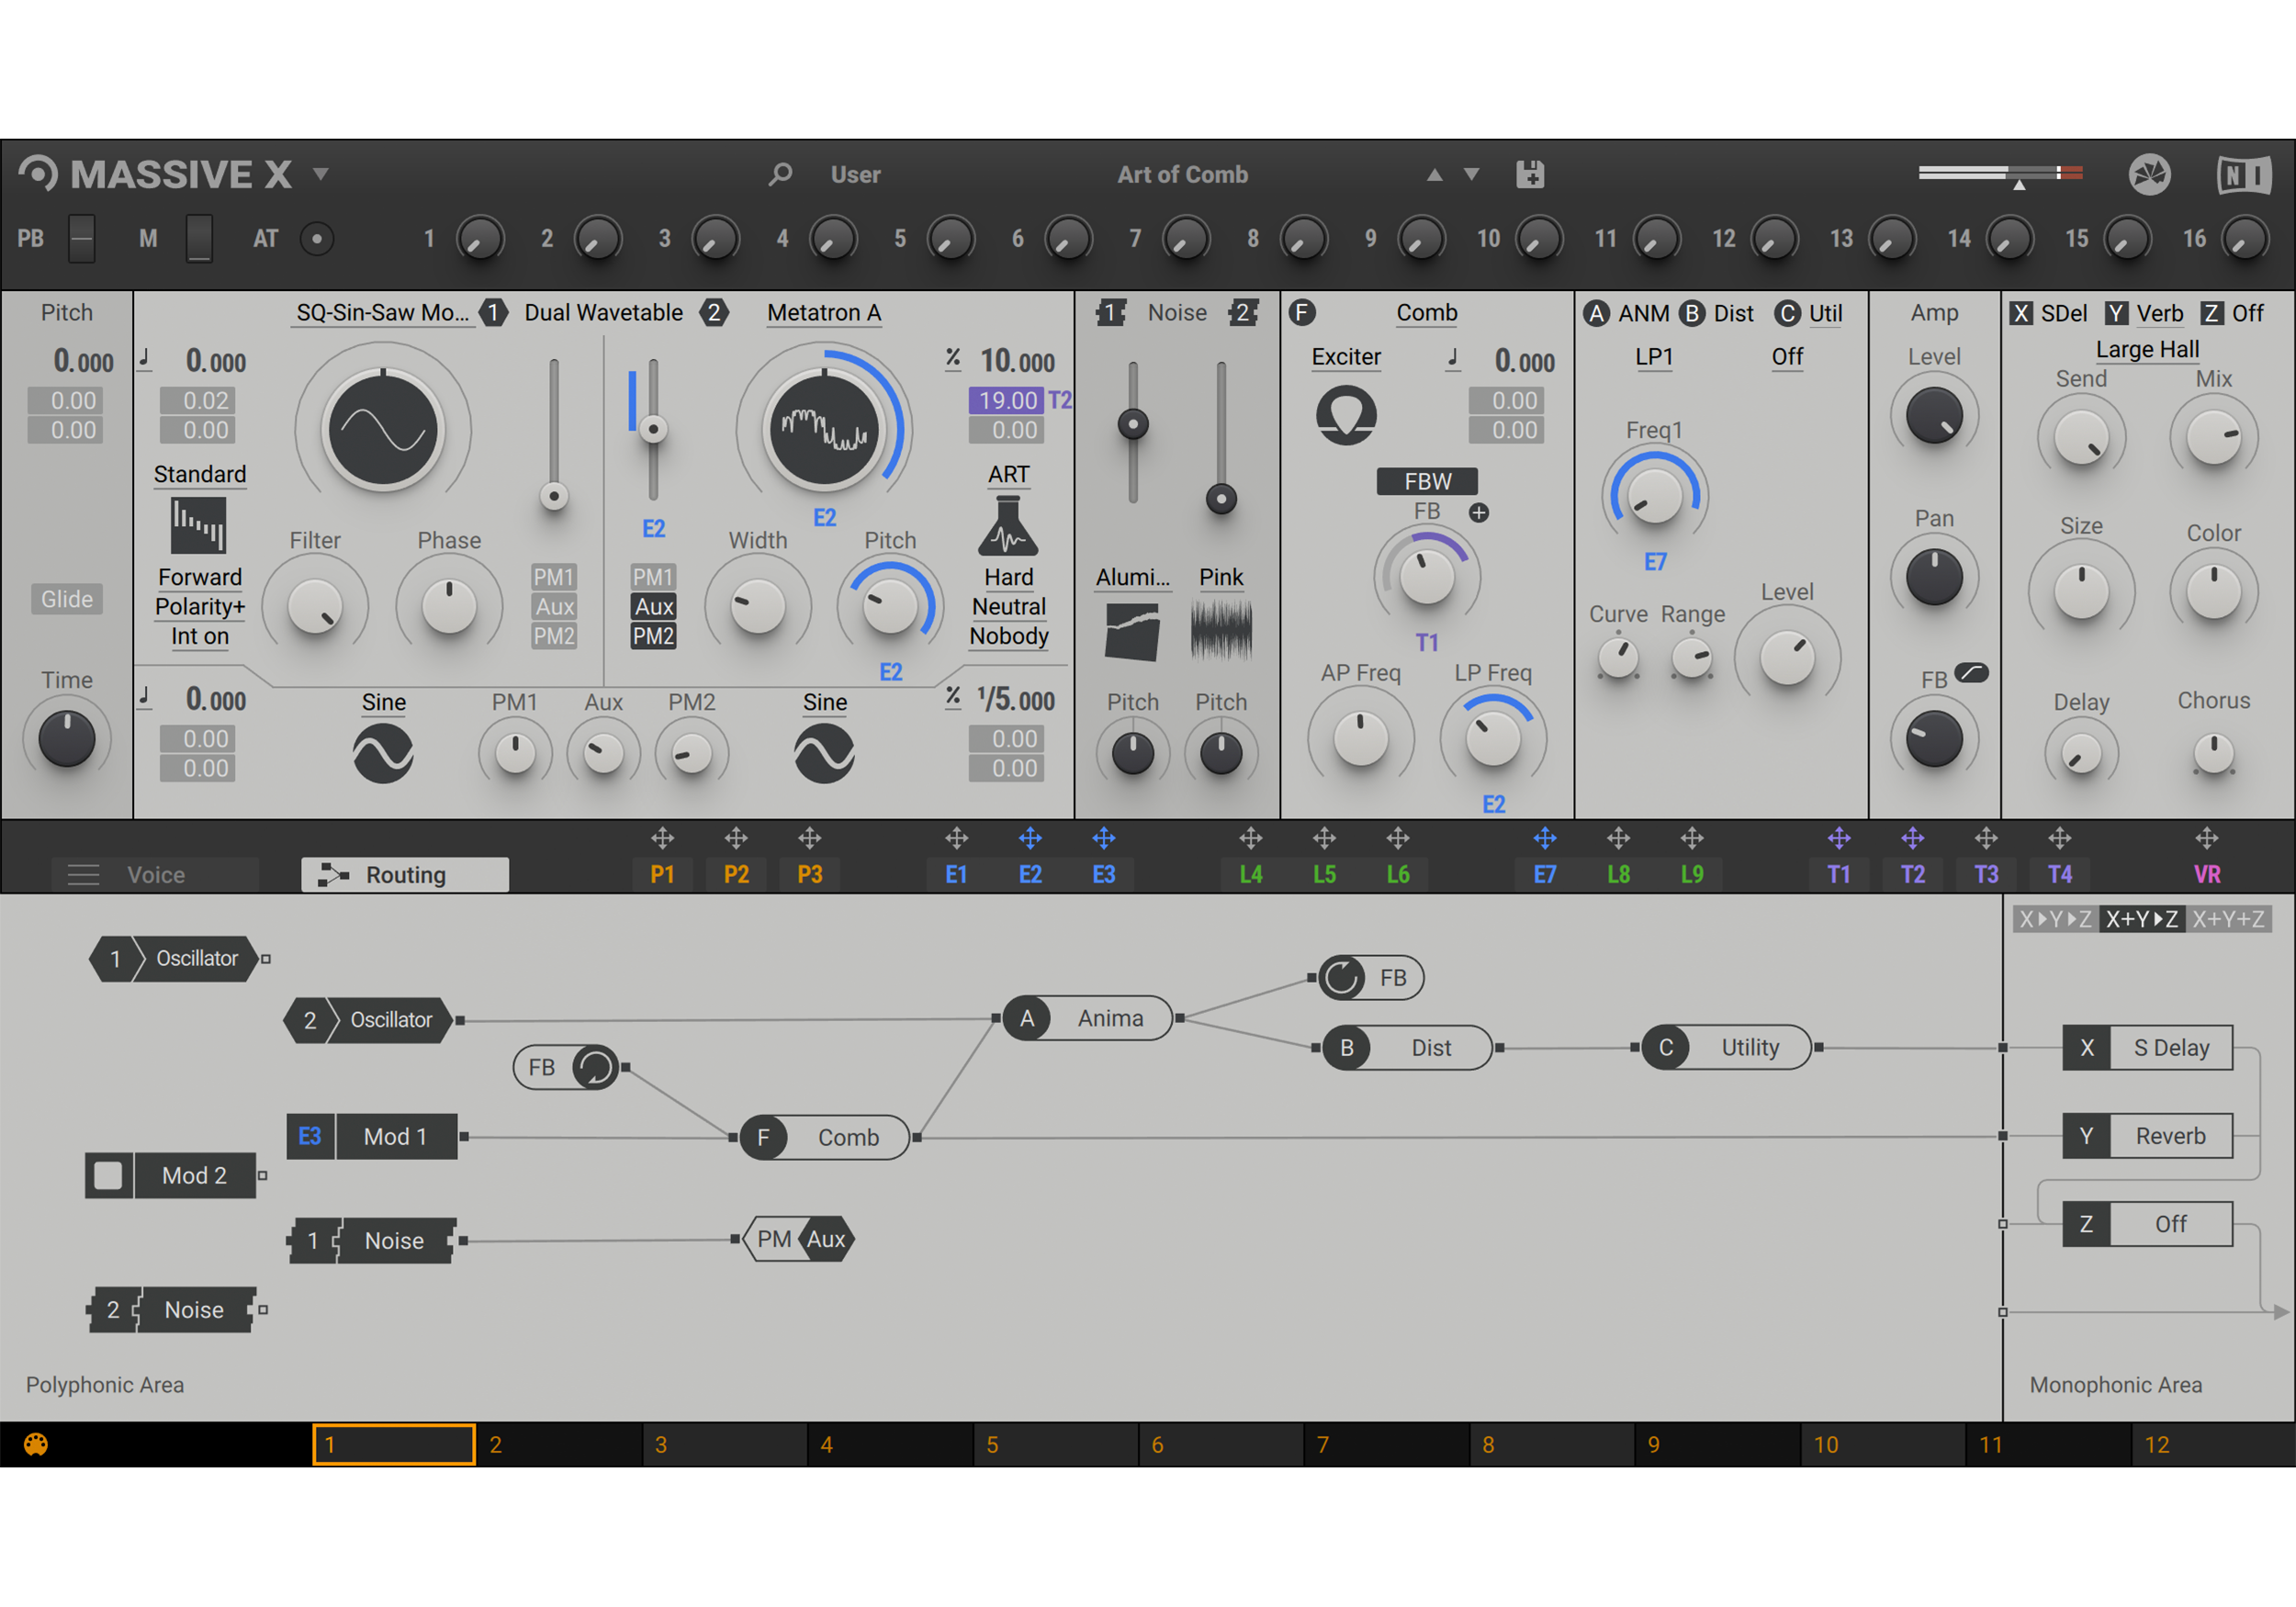2296x1607 pixels.
Task: Click the drag handle above T1 modulator
Action: tap(1839, 838)
